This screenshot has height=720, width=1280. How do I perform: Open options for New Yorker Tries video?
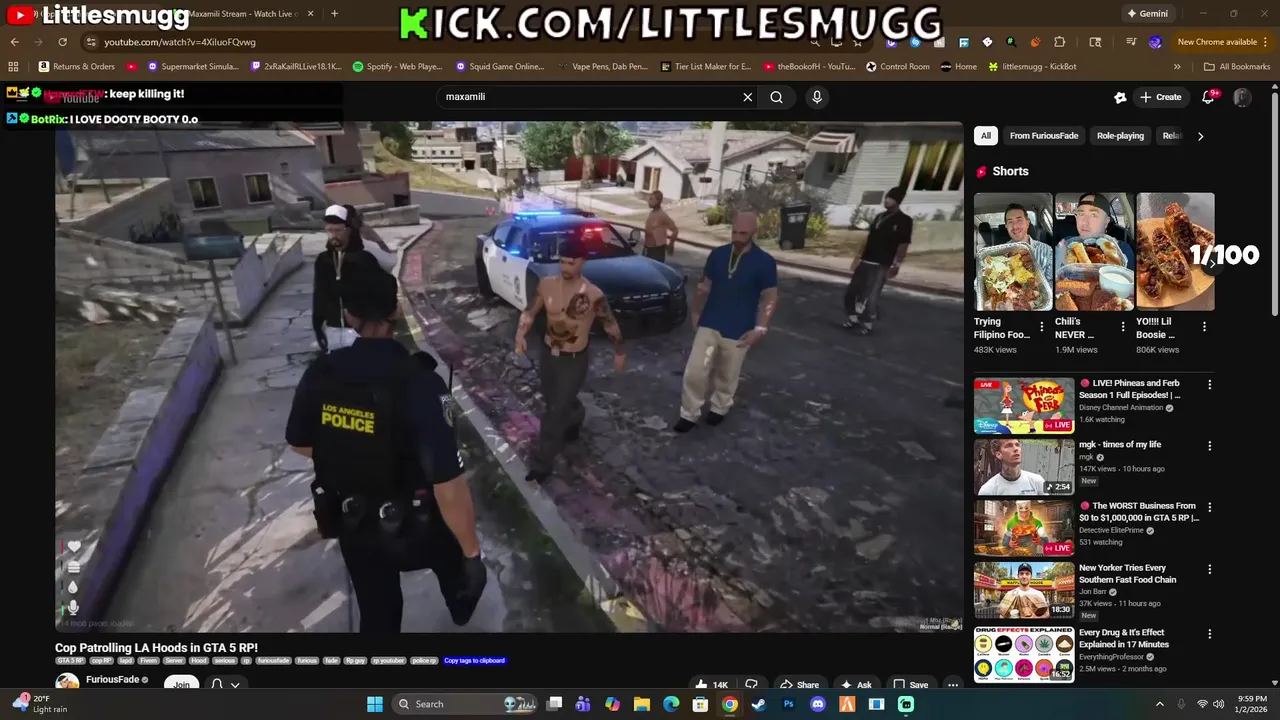(1209, 570)
